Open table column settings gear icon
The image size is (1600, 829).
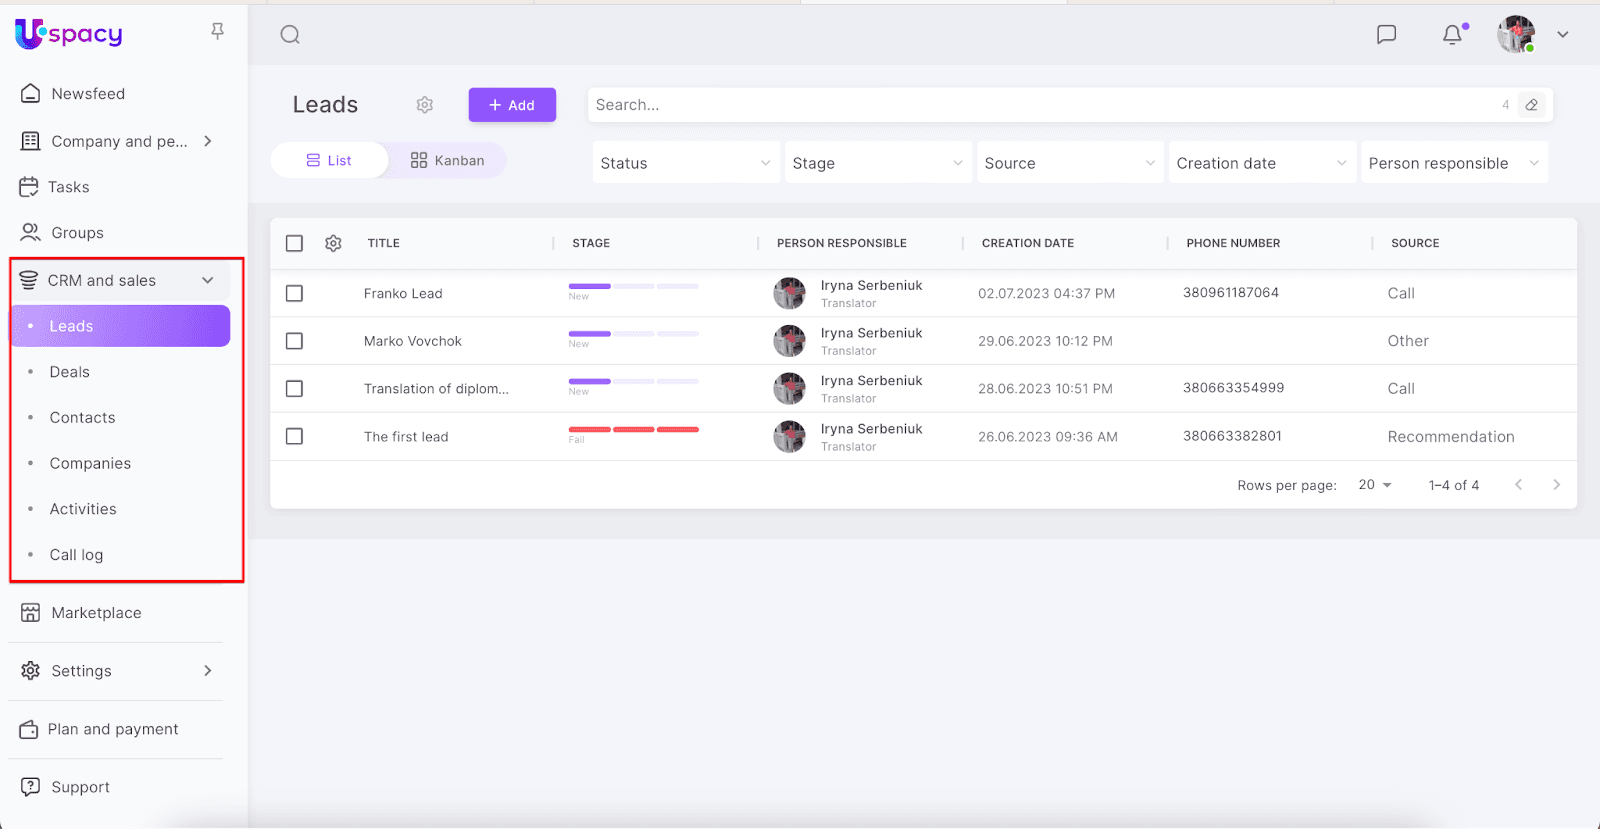click(x=333, y=243)
